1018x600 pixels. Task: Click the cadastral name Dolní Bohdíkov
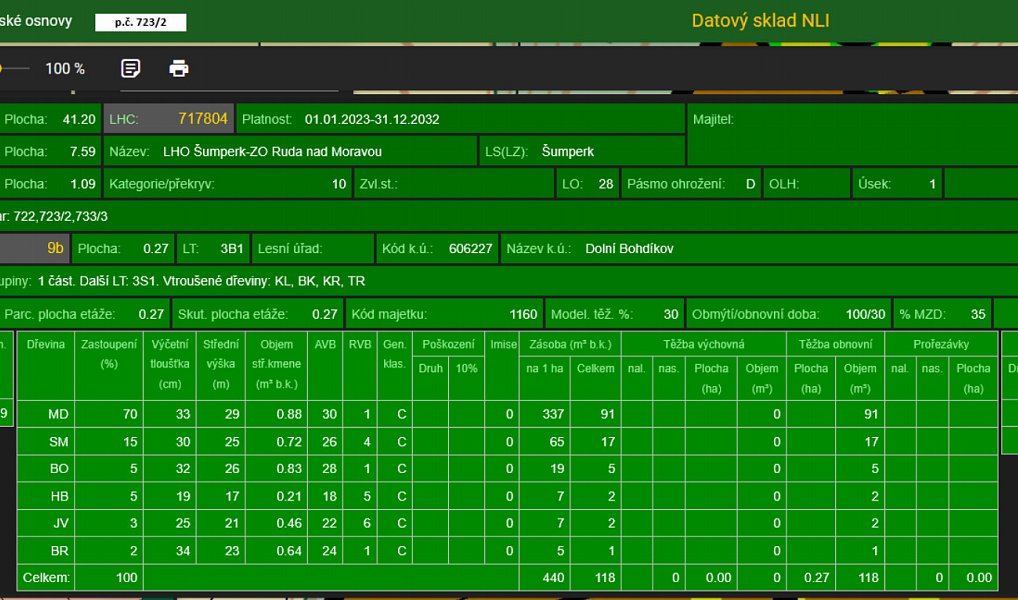(629, 249)
